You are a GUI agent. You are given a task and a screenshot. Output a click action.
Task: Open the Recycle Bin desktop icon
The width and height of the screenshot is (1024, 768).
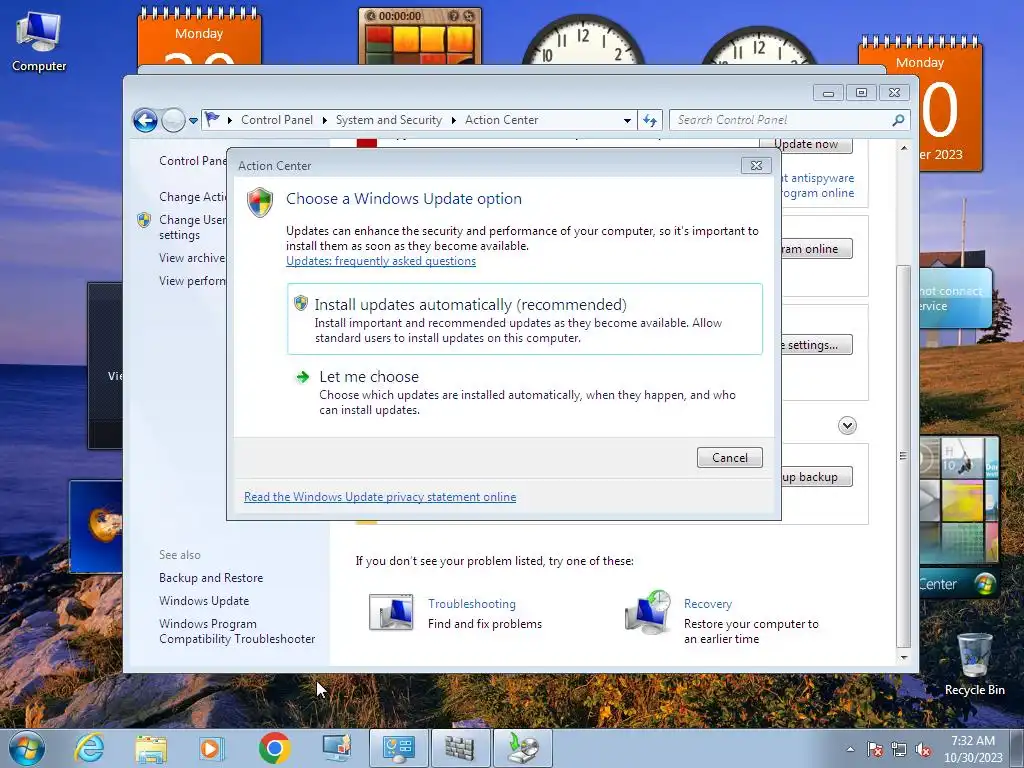coord(974,664)
